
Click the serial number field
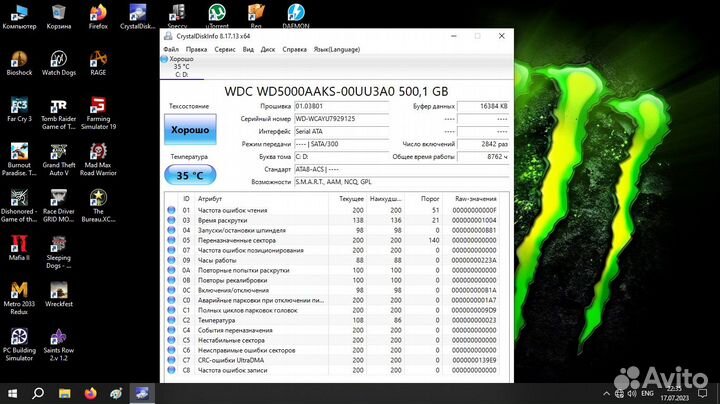coord(337,118)
